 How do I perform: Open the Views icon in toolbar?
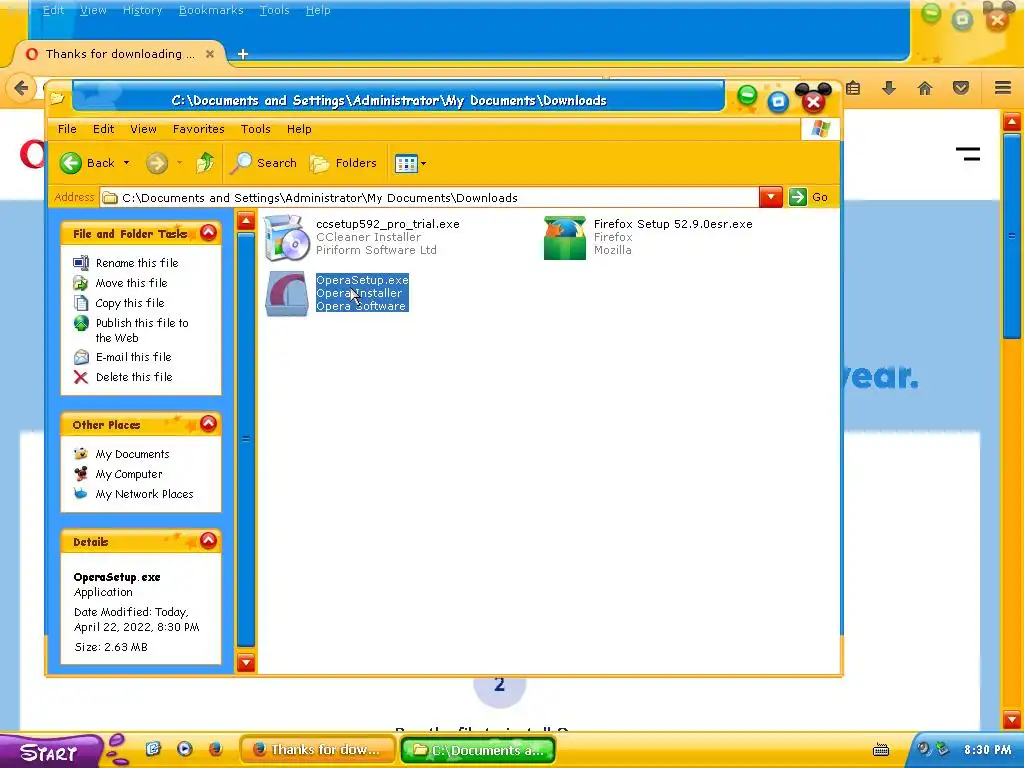pyautogui.click(x=406, y=163)
